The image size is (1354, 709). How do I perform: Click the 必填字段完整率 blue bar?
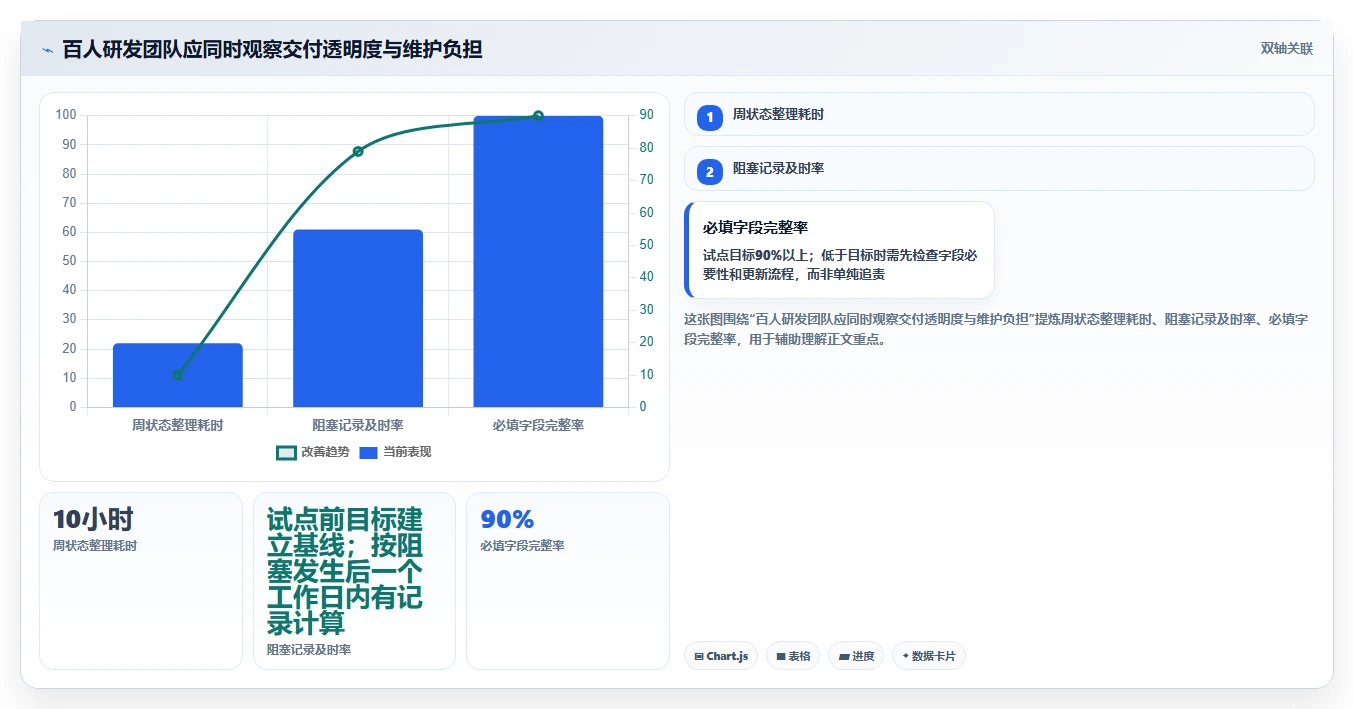point(538,261)
